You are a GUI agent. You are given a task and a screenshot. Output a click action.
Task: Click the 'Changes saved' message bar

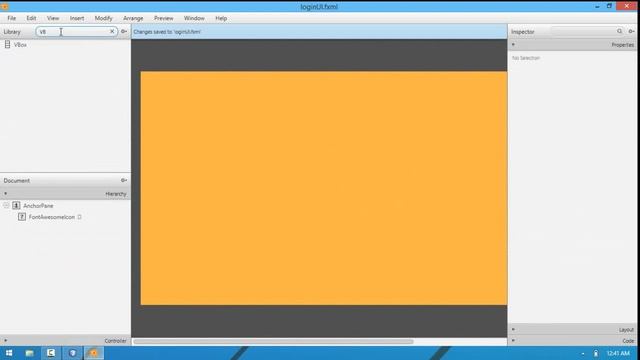pyautogui.click(x=319, y=31)
